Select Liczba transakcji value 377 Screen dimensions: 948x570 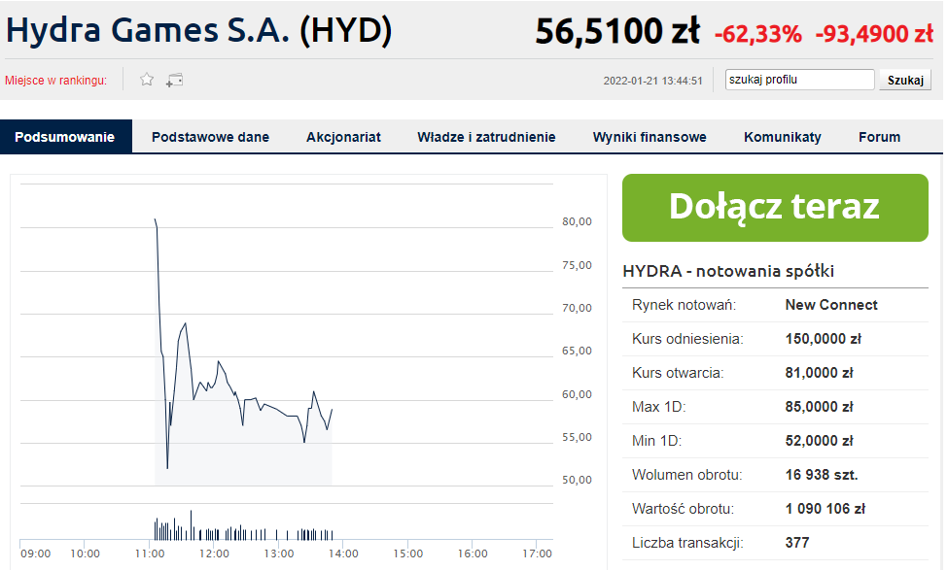(x=797, y=543)
